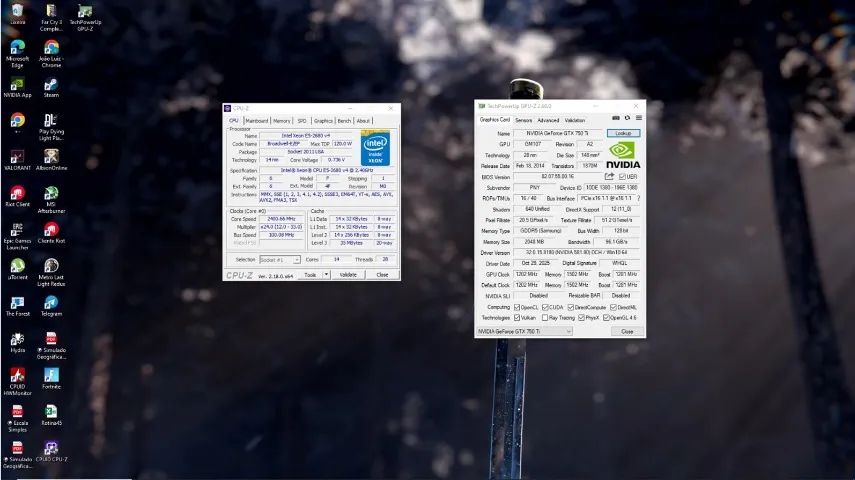Open the GPU-Z hamburger menu
Screen dimensions: 855x480
pos(639,118)
